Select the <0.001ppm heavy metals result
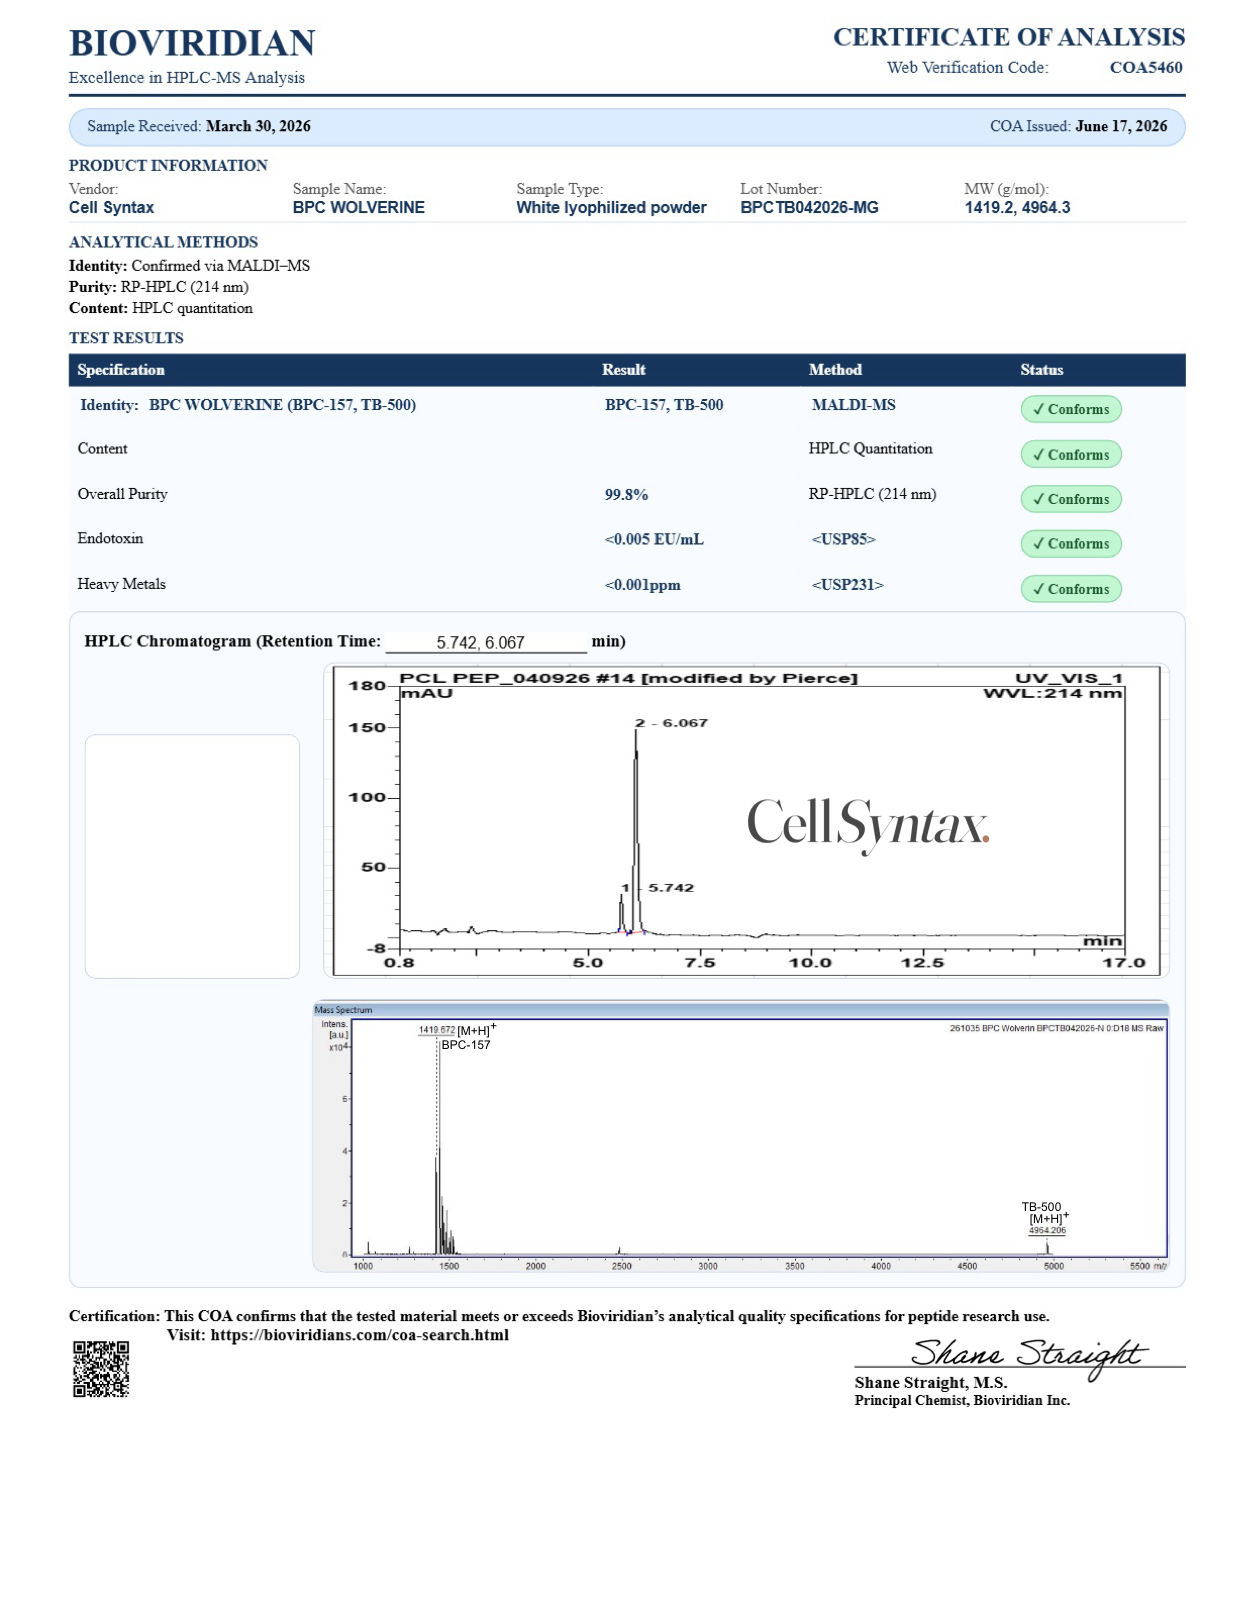The image size is (1236, 1600). click(642, 585)
